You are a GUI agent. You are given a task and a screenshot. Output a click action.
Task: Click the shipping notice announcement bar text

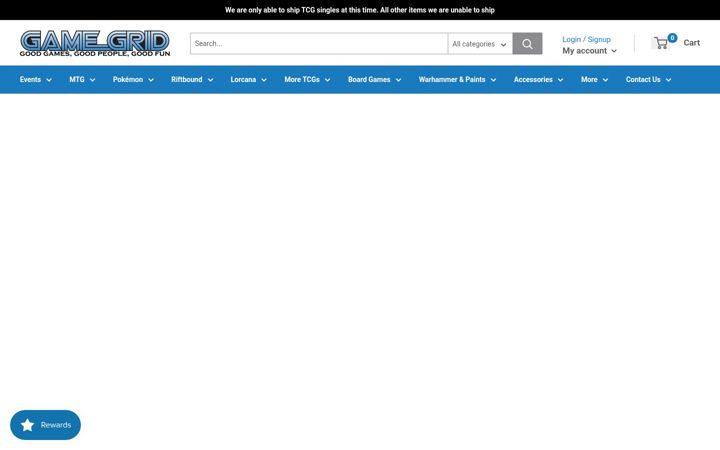[x=360, y=10]
